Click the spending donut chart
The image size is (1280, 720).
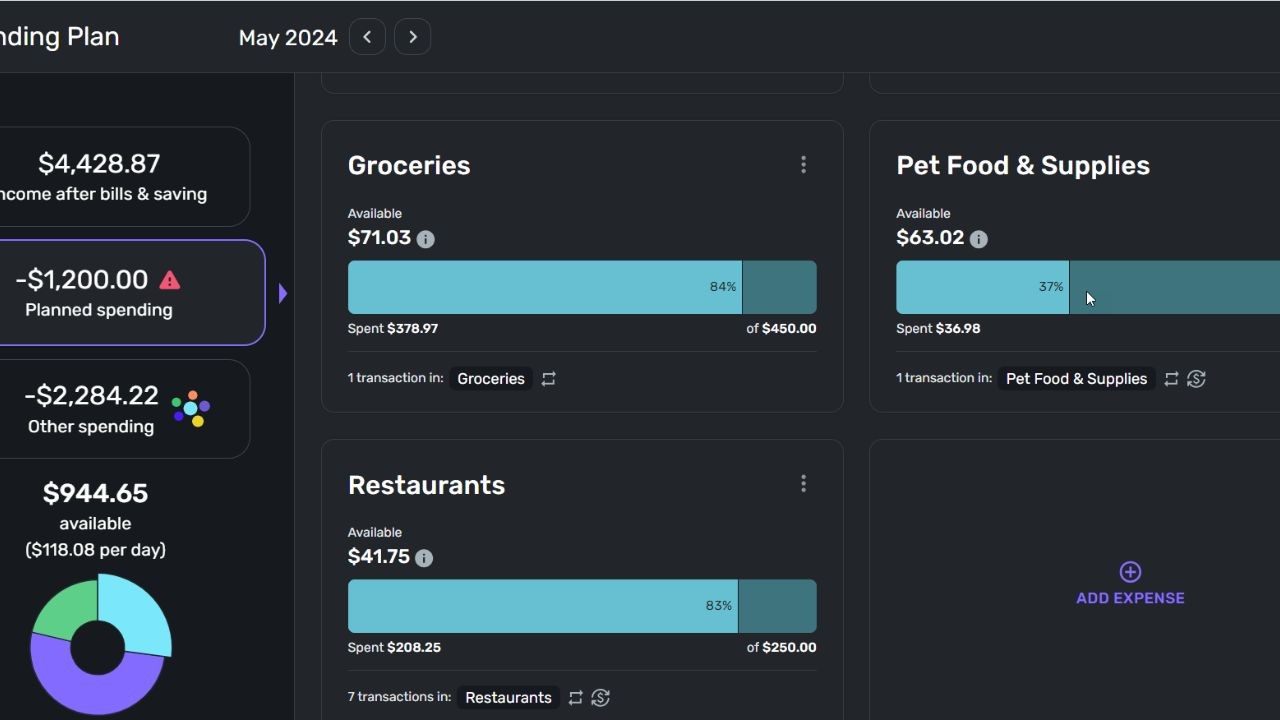[99, 645]
